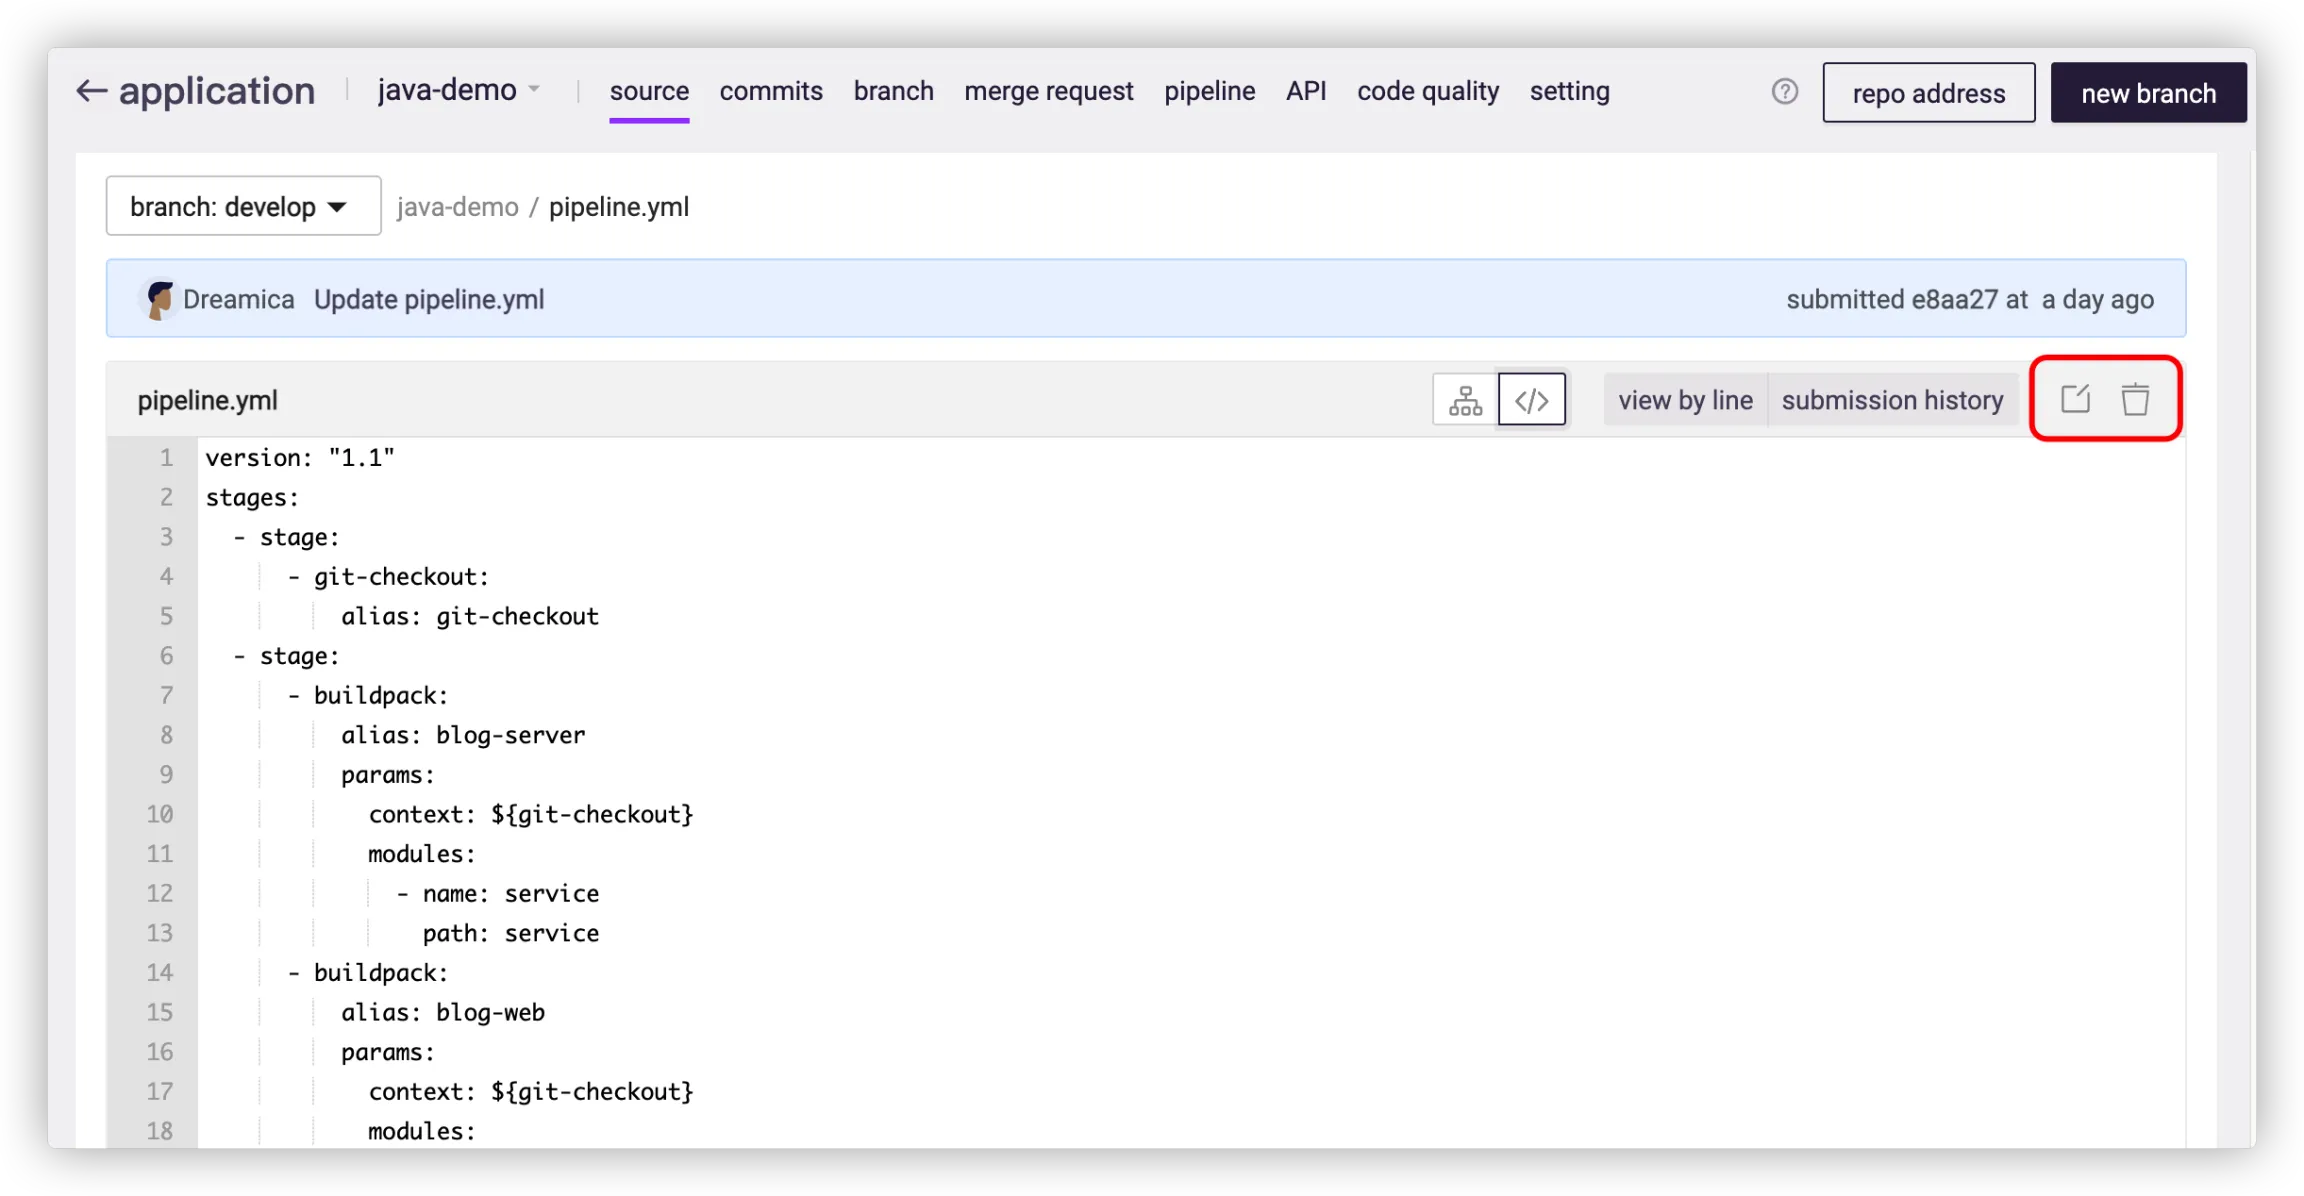
Task: Open the code quality tab
Action: coord(1427,91)
